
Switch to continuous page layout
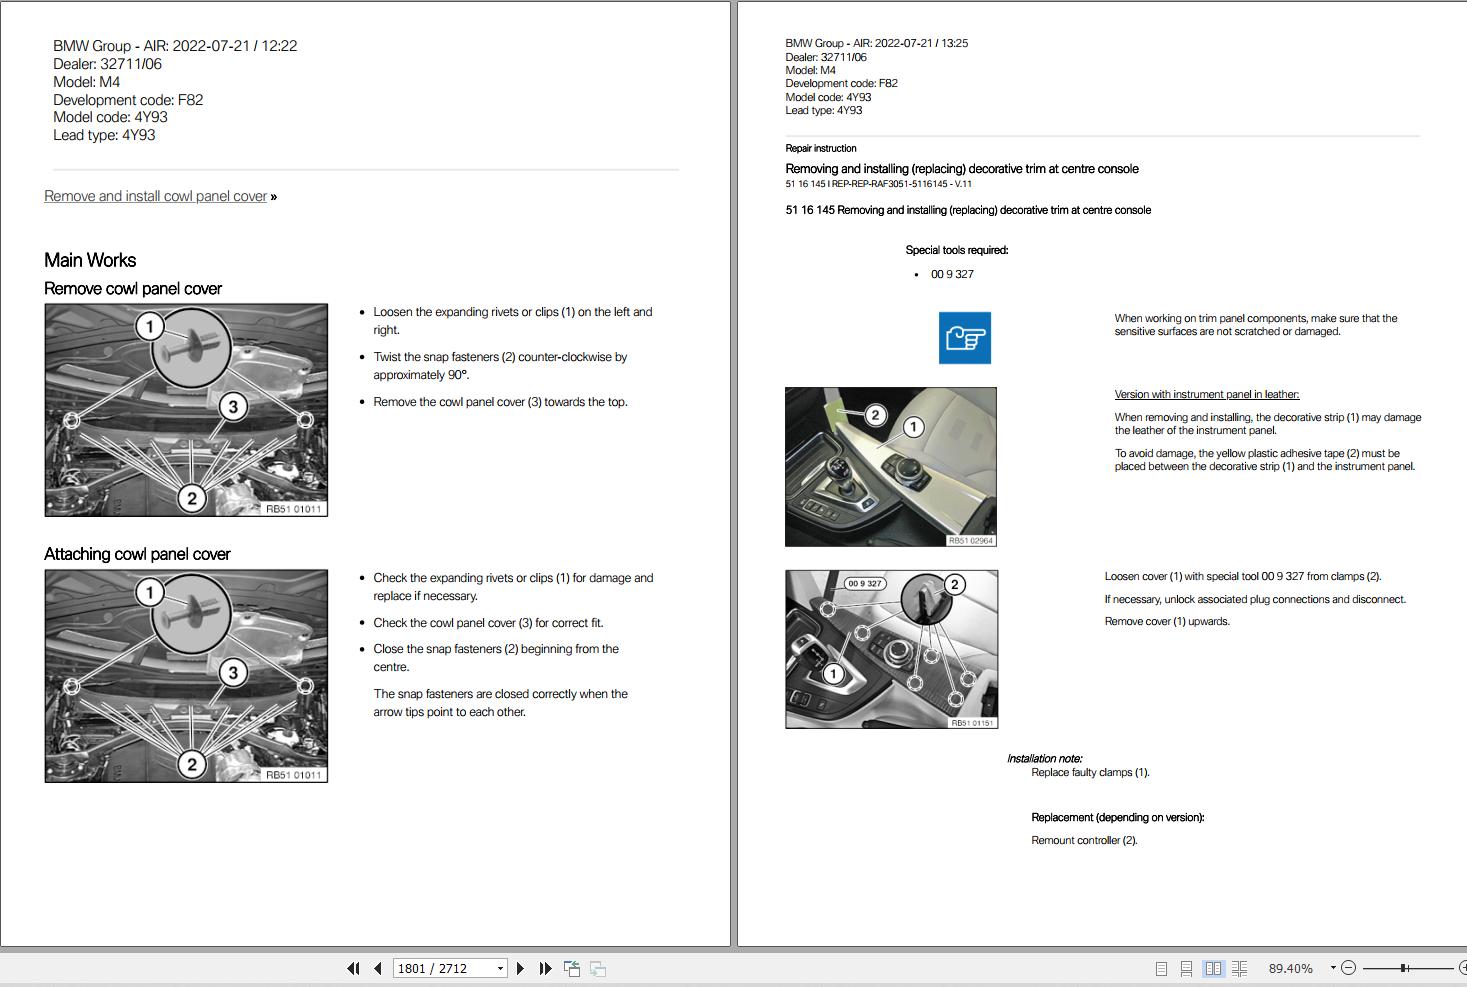pos(1186,968)
